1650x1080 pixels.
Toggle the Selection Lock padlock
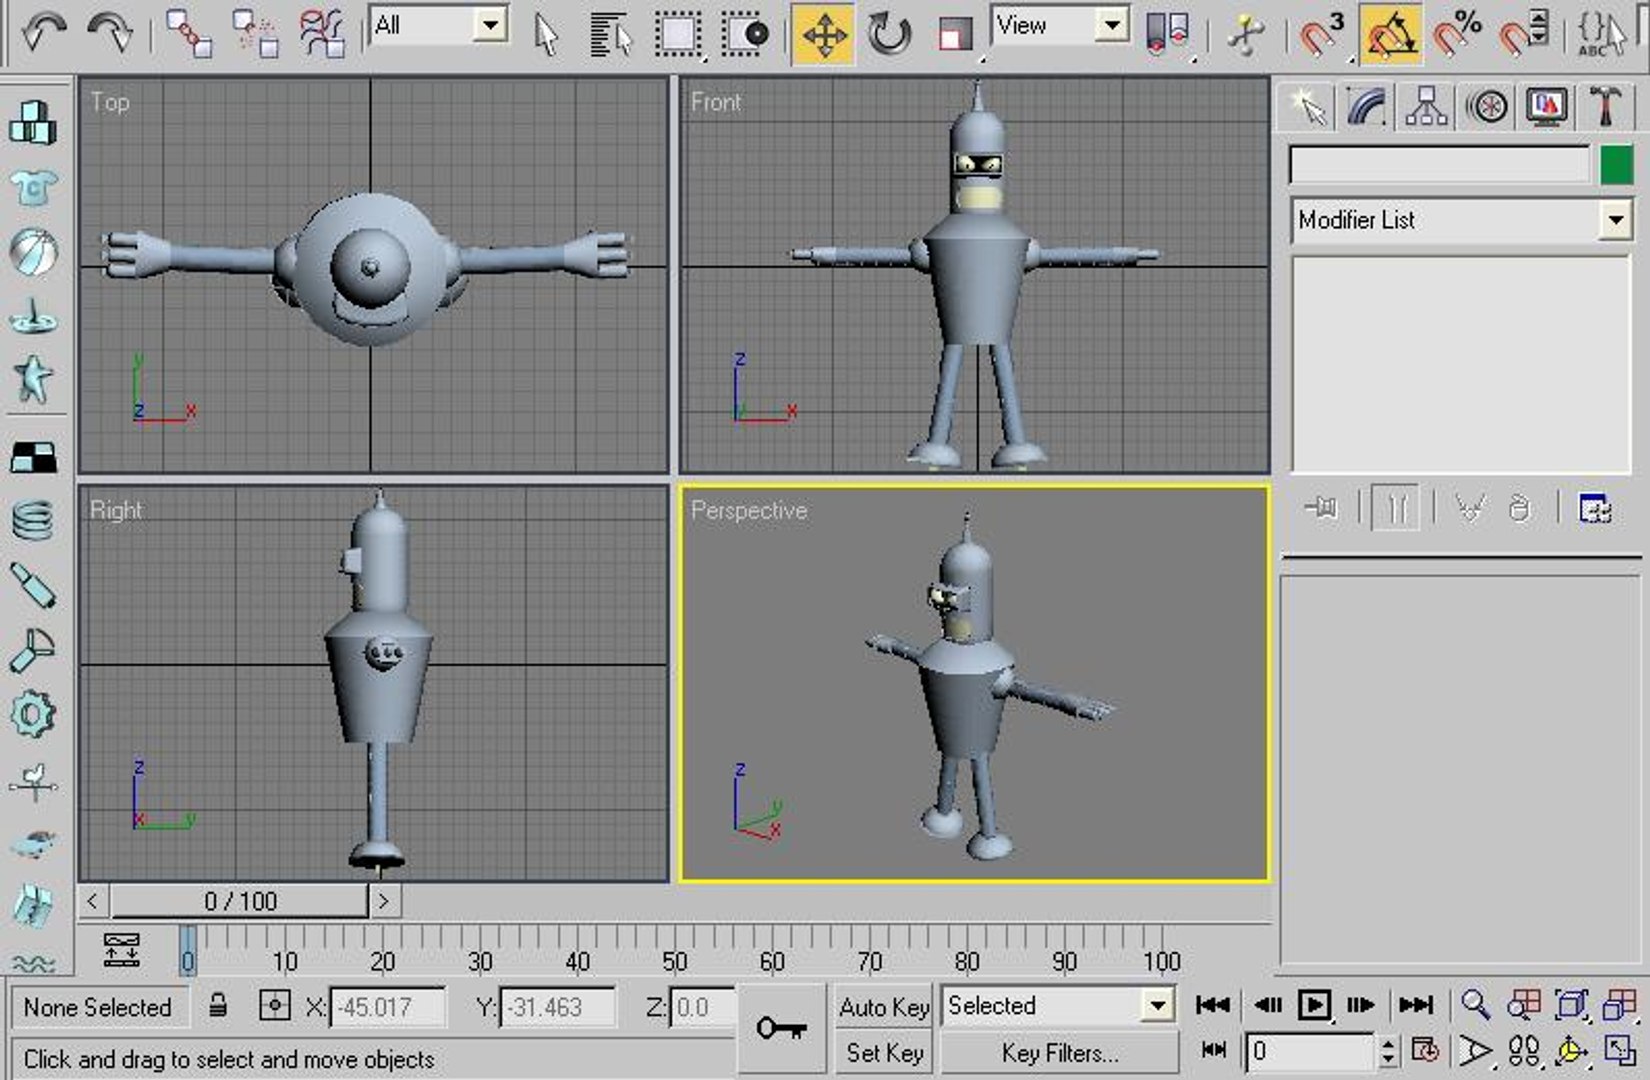tap(218, 1005)
